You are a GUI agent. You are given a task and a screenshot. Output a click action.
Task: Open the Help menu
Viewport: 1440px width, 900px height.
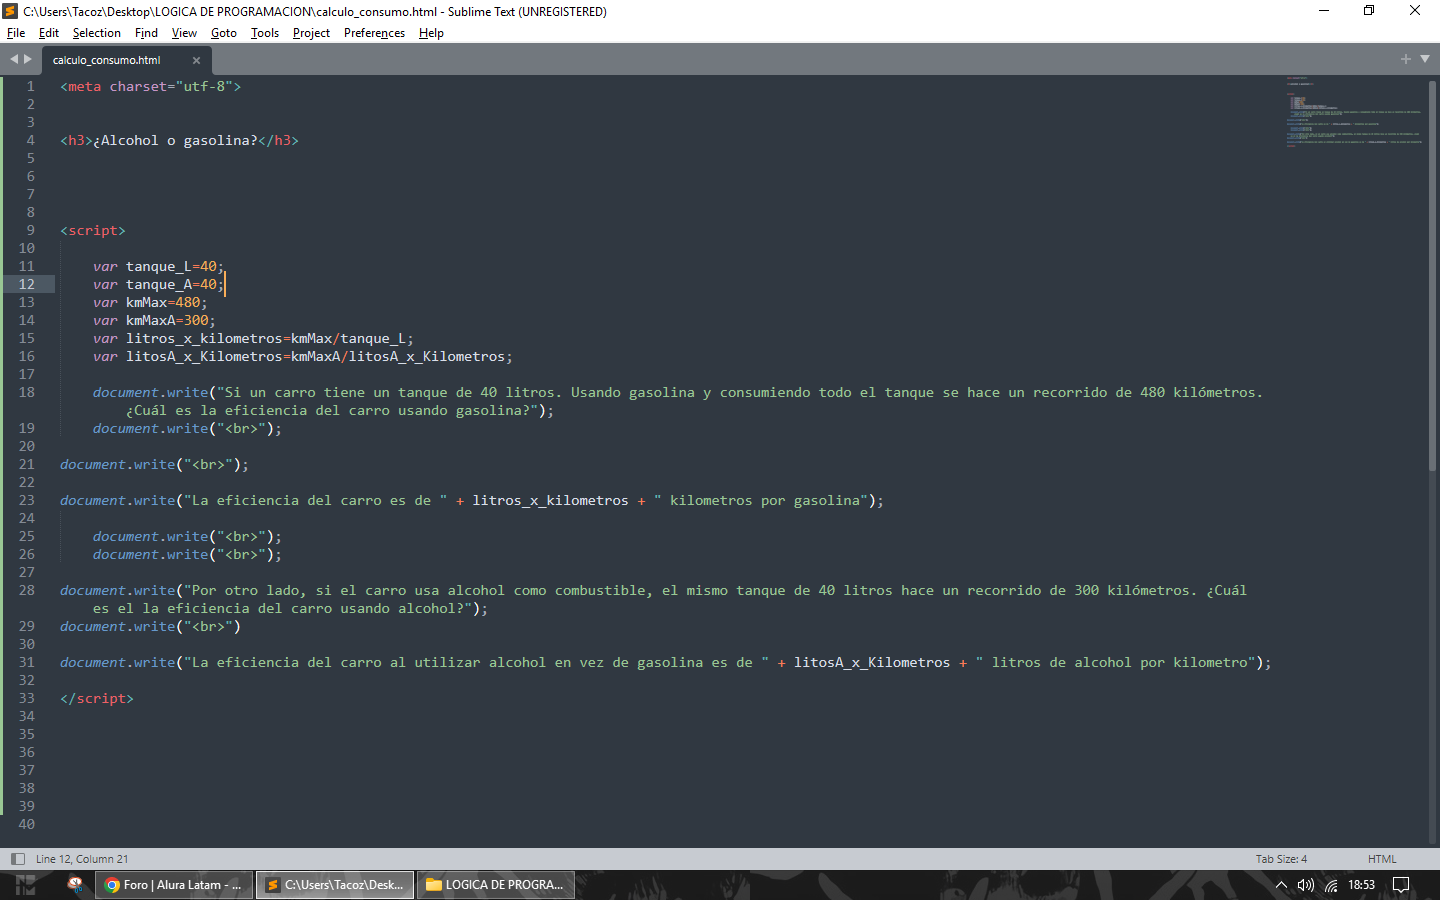pos(431,33)
